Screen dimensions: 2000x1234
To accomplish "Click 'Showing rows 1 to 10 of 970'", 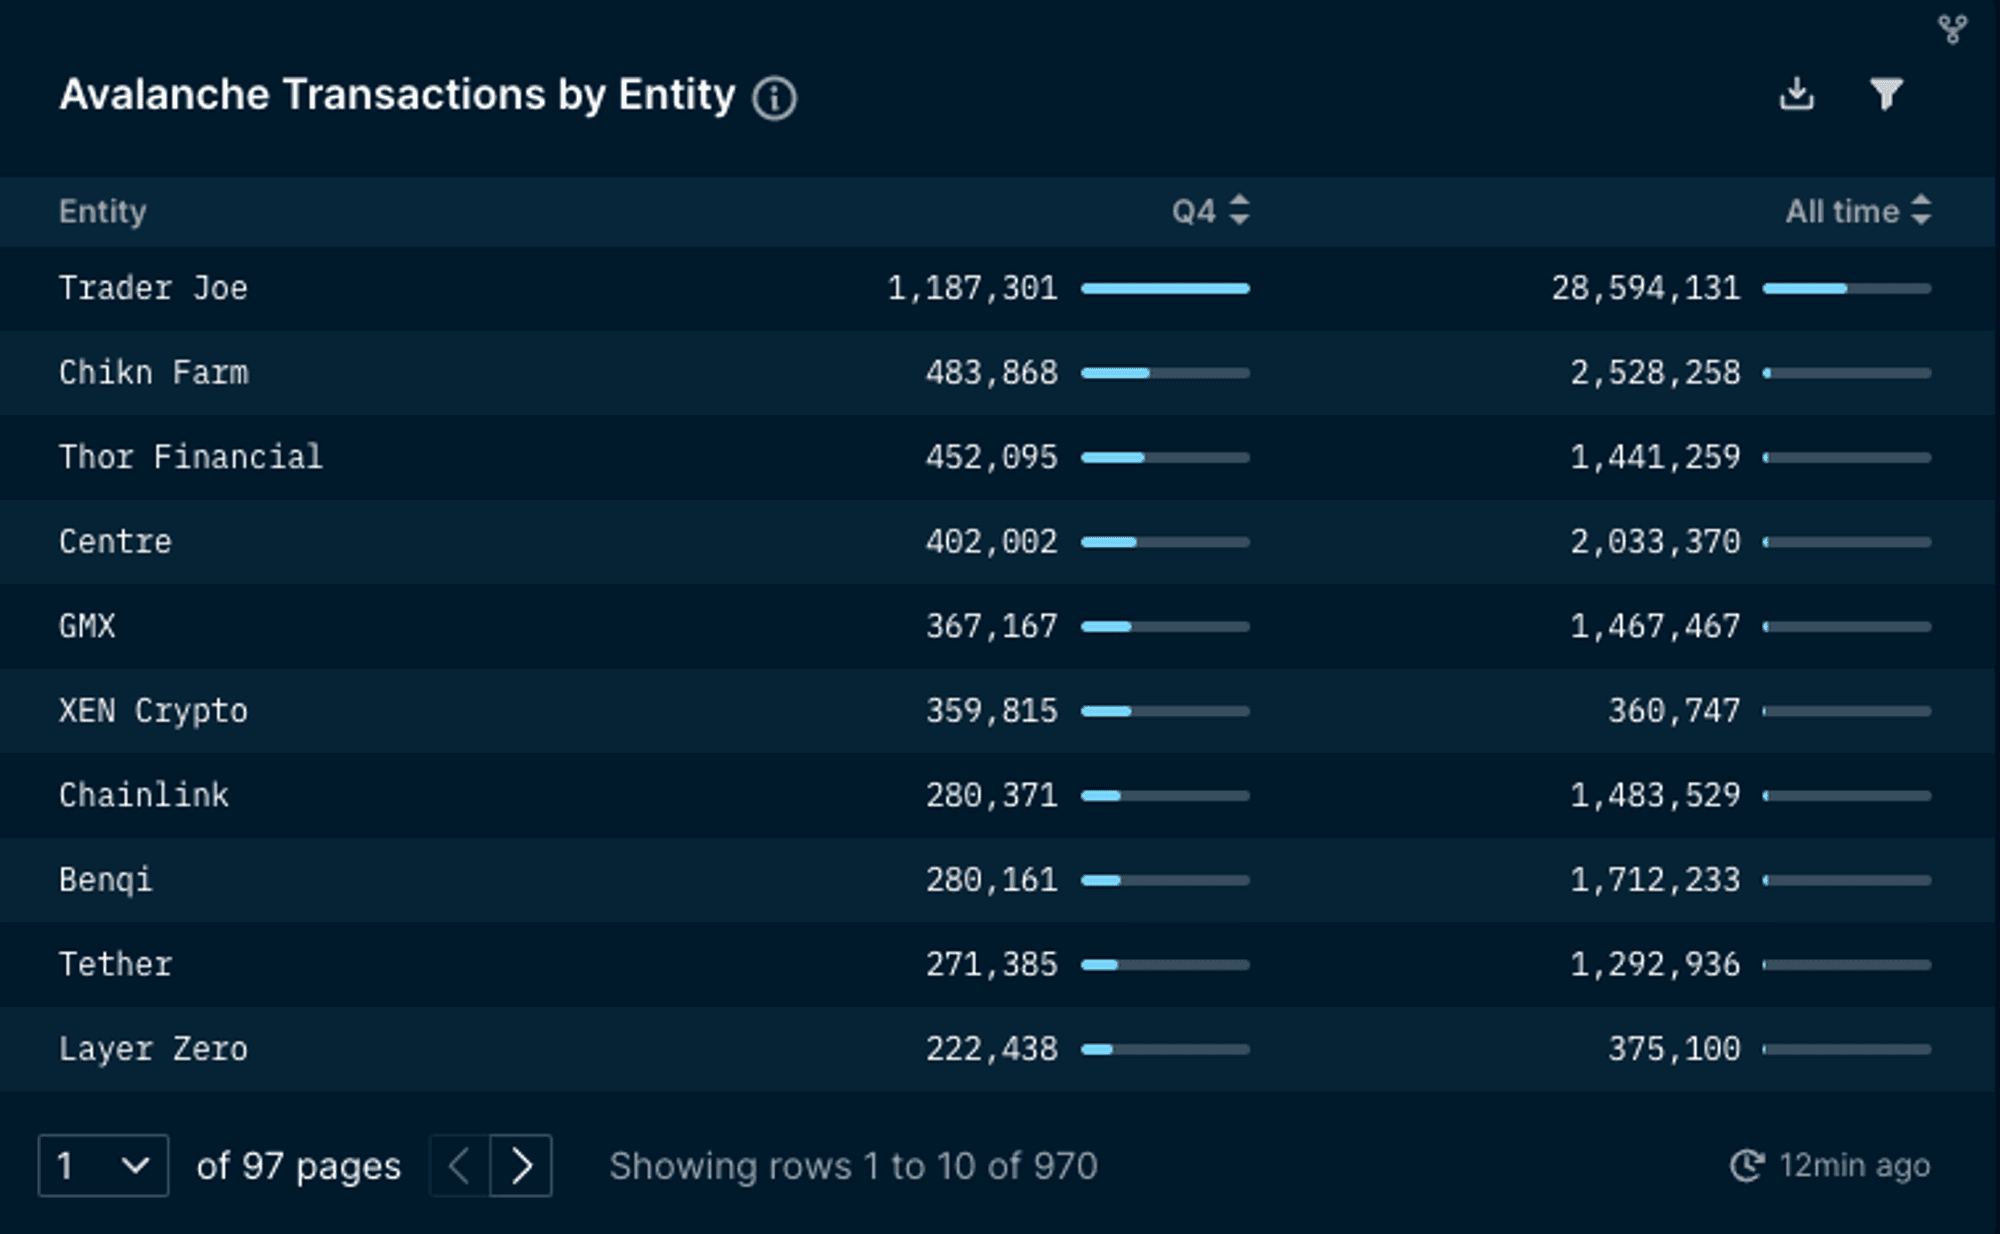I will tap(854, 1166).
